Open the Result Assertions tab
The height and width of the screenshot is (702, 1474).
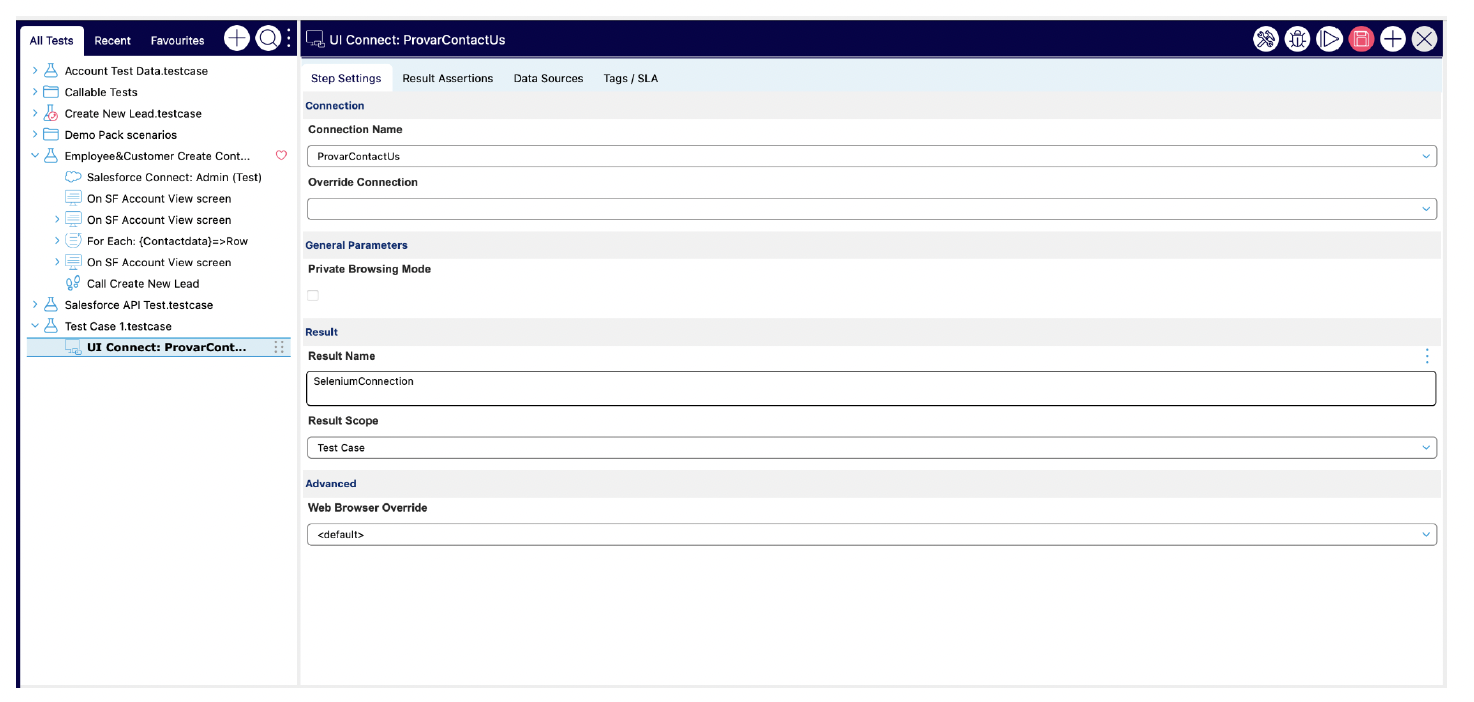click(448, 78)
